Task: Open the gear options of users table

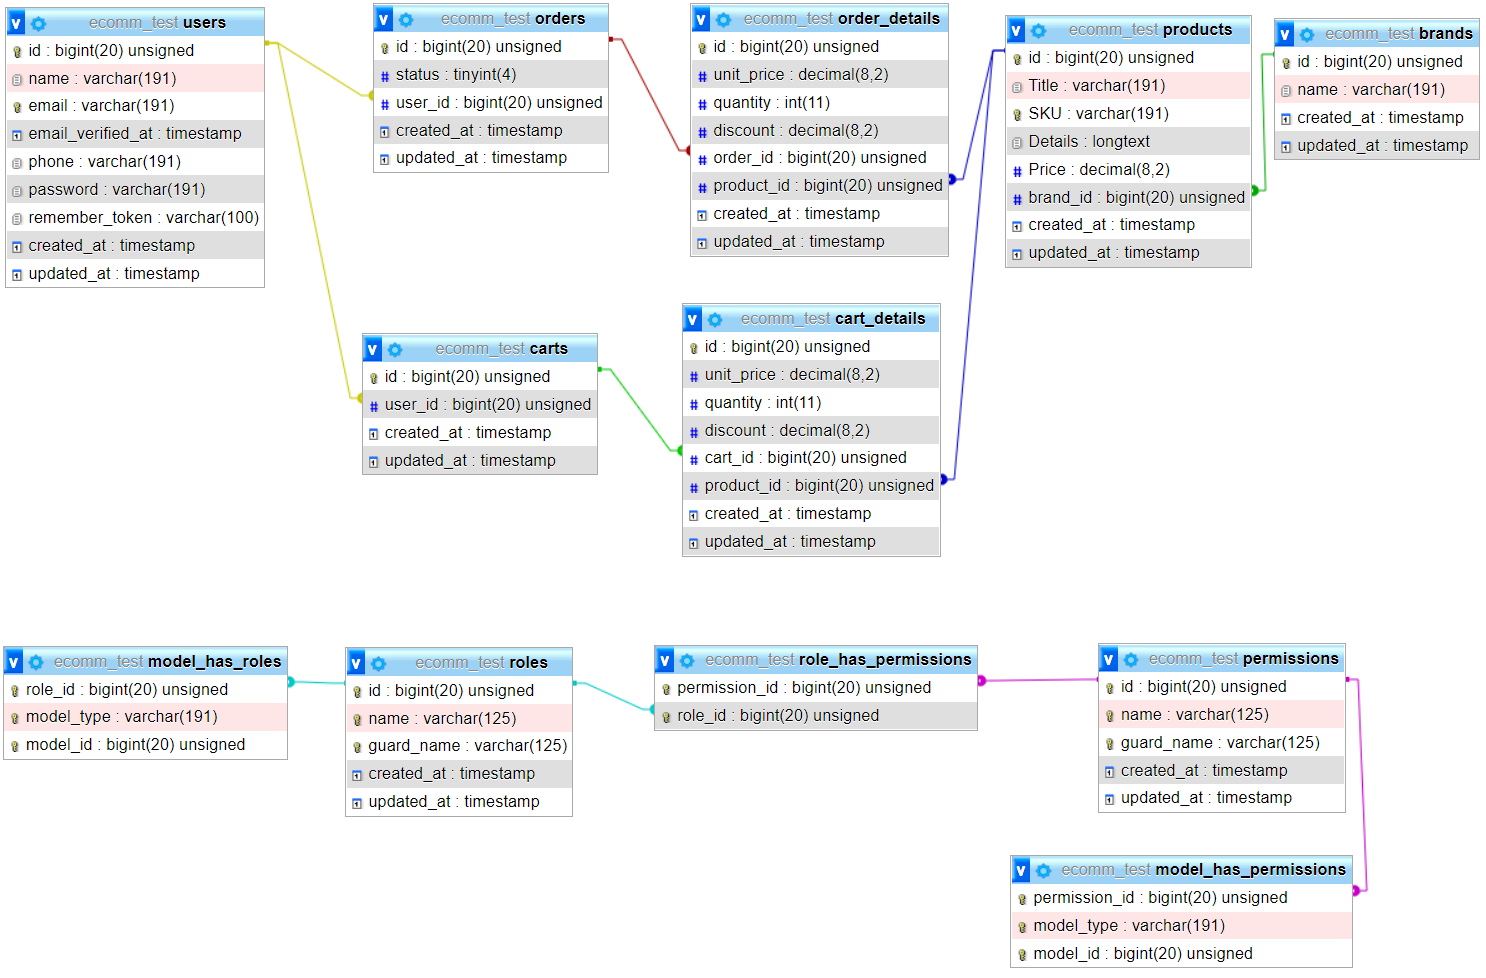Action: (x=38, y=23)
